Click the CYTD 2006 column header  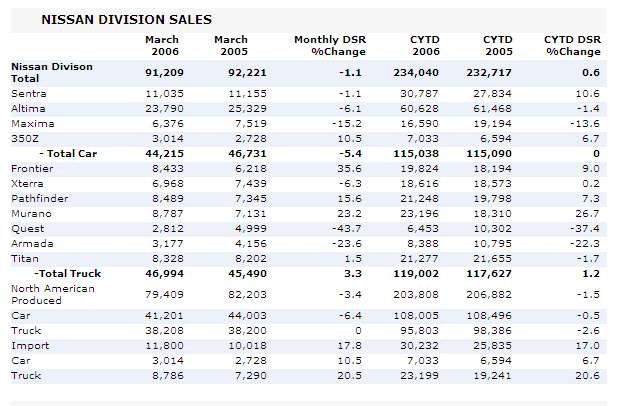click(425, 45)
